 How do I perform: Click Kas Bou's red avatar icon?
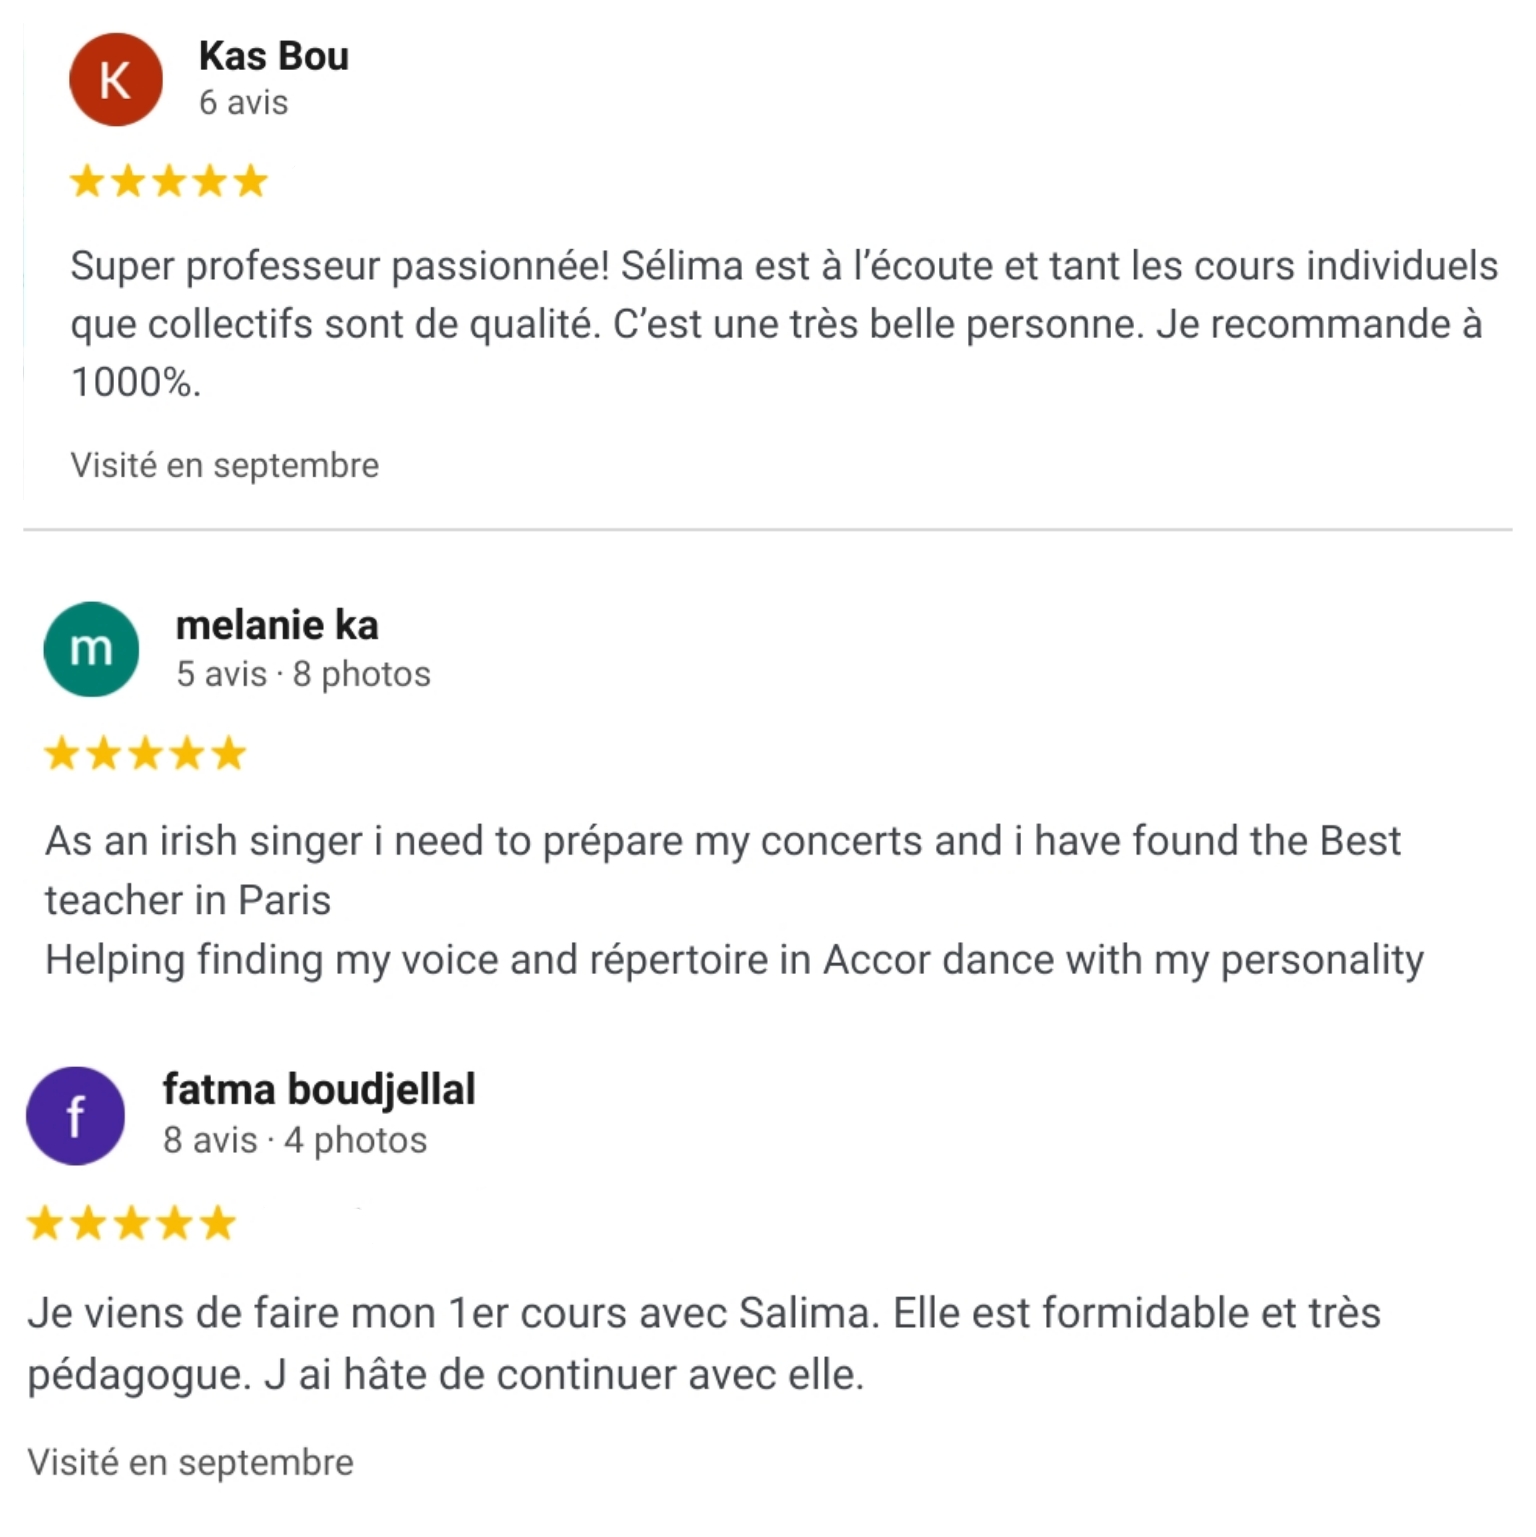click(116, 80)
